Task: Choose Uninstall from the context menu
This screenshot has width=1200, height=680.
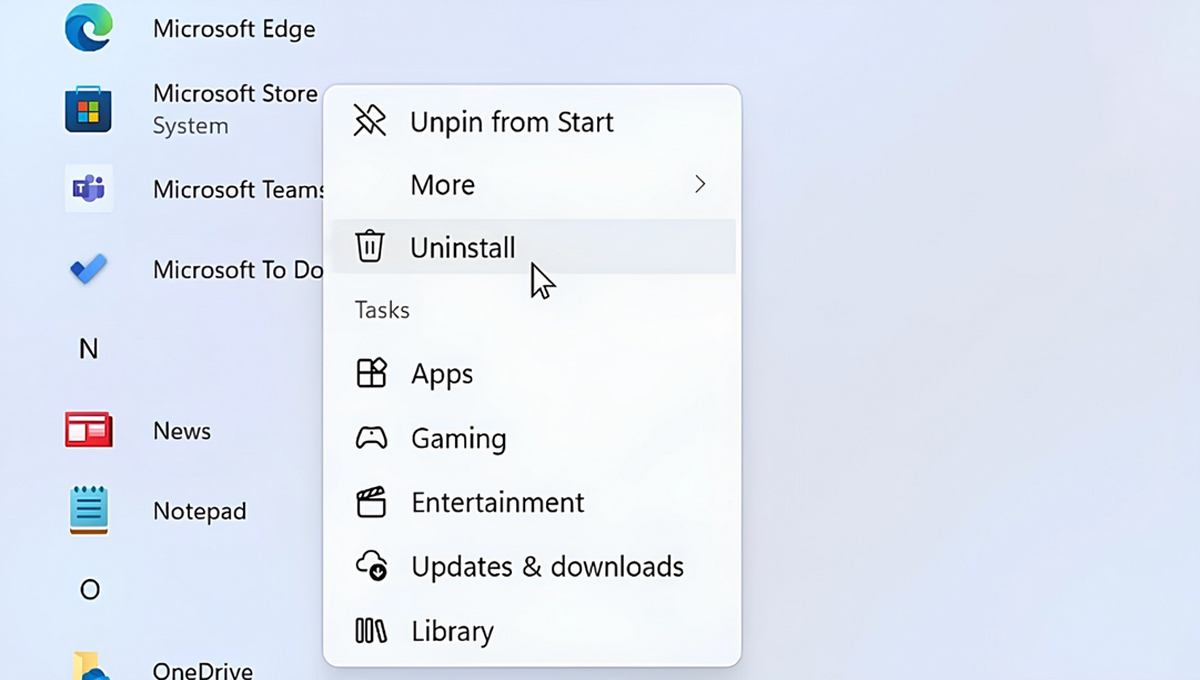Action: click(533, 246)
